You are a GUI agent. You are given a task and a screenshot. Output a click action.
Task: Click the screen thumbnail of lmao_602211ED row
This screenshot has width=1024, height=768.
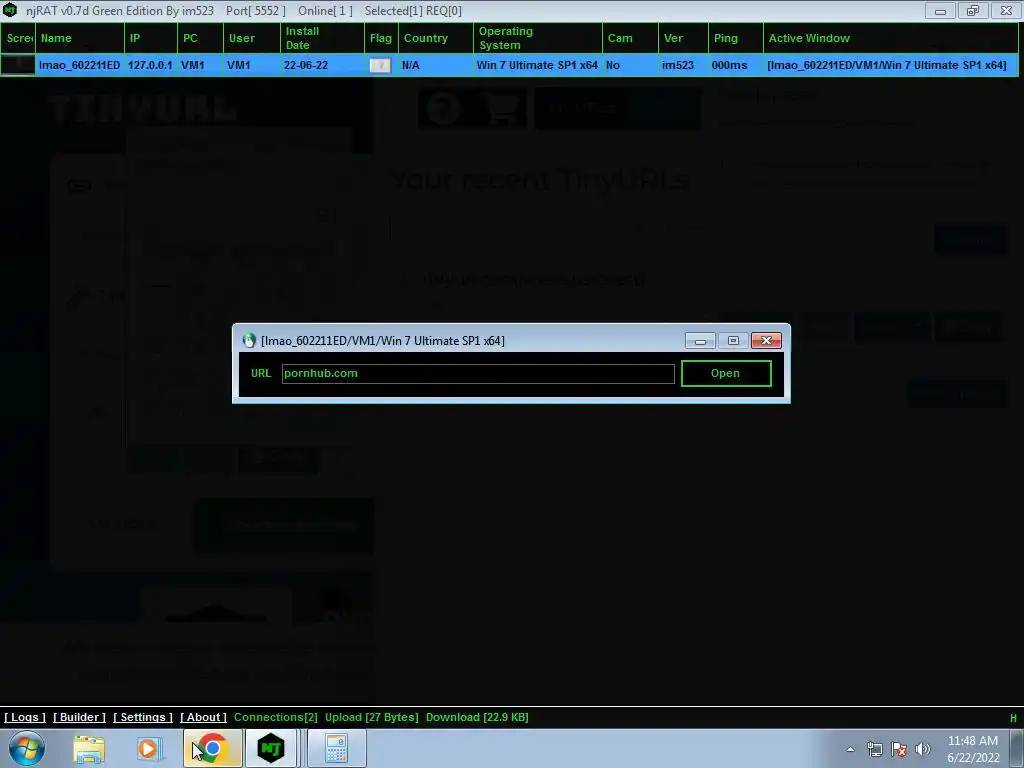(18, 65)
